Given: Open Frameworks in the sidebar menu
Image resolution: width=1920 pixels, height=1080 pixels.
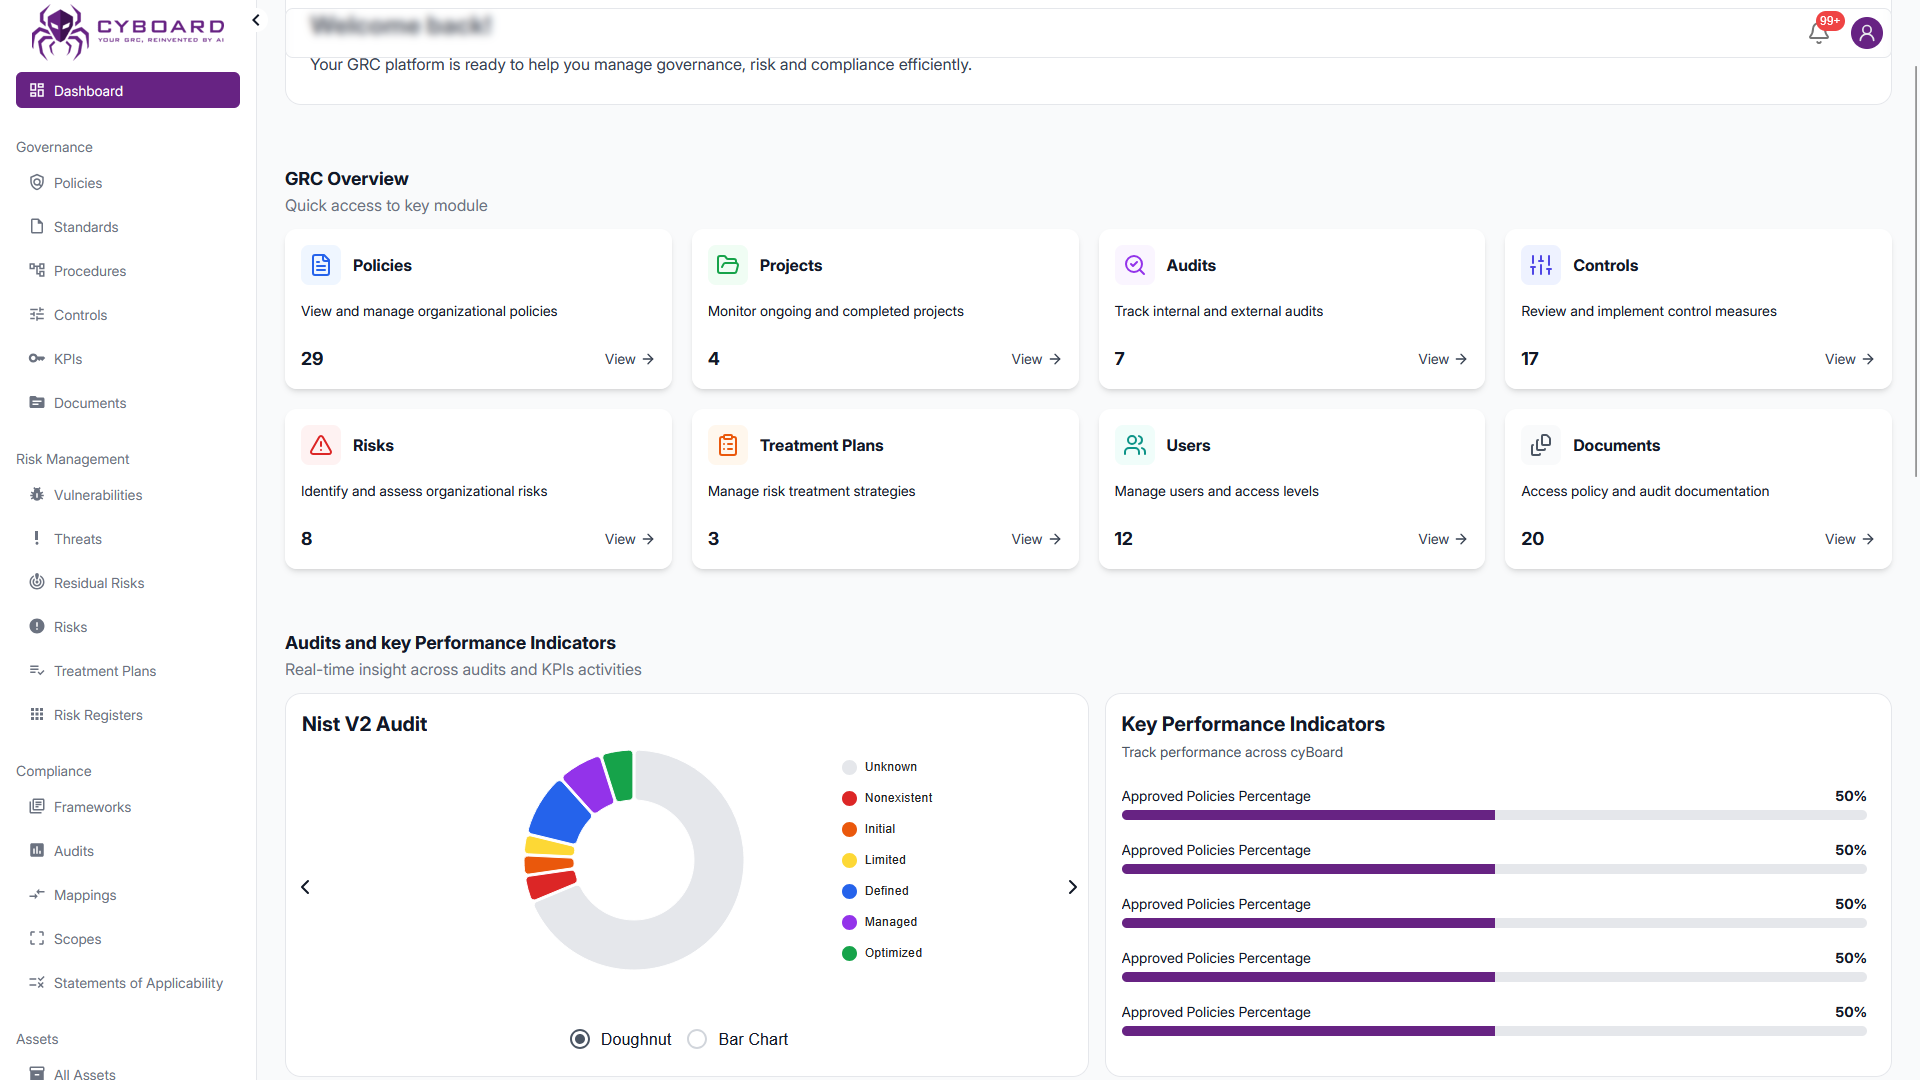Looking at the screenshot, I should click(x=92, y=807).
